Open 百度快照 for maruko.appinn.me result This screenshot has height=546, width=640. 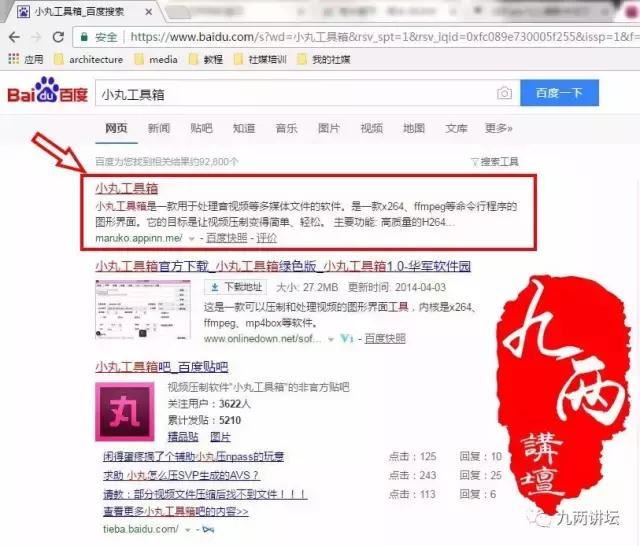[x=227, y=238]
